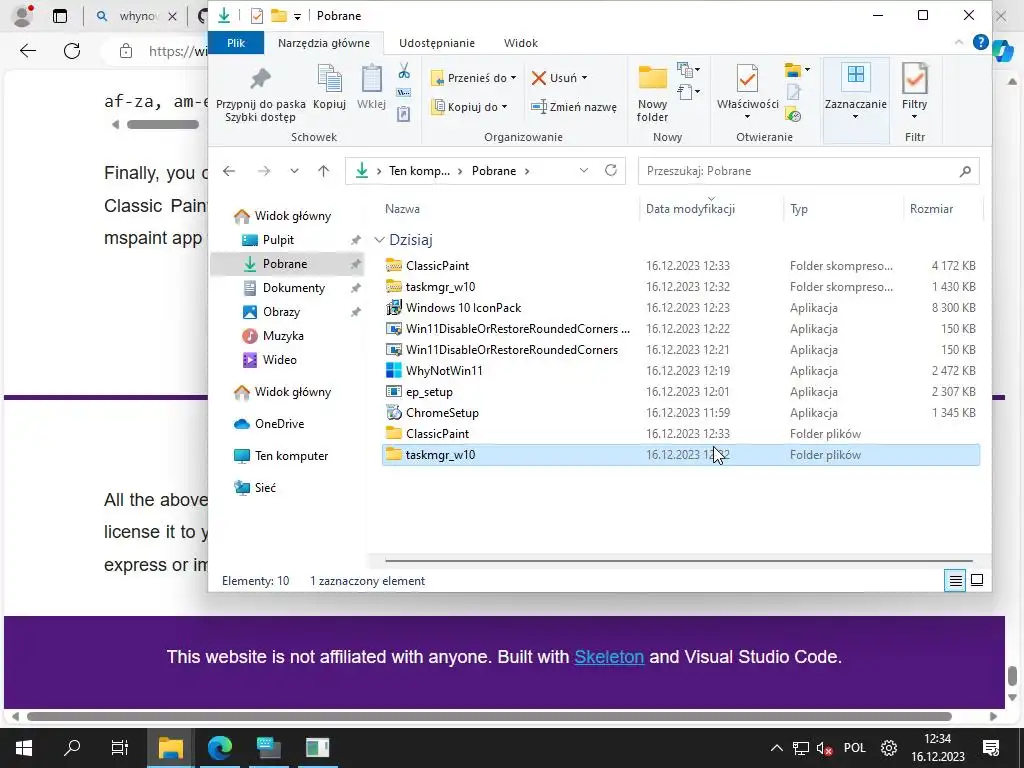Open the notifications center in taskbar
The width and height of the screenshot is (1024, 768).
pos(991,748)
